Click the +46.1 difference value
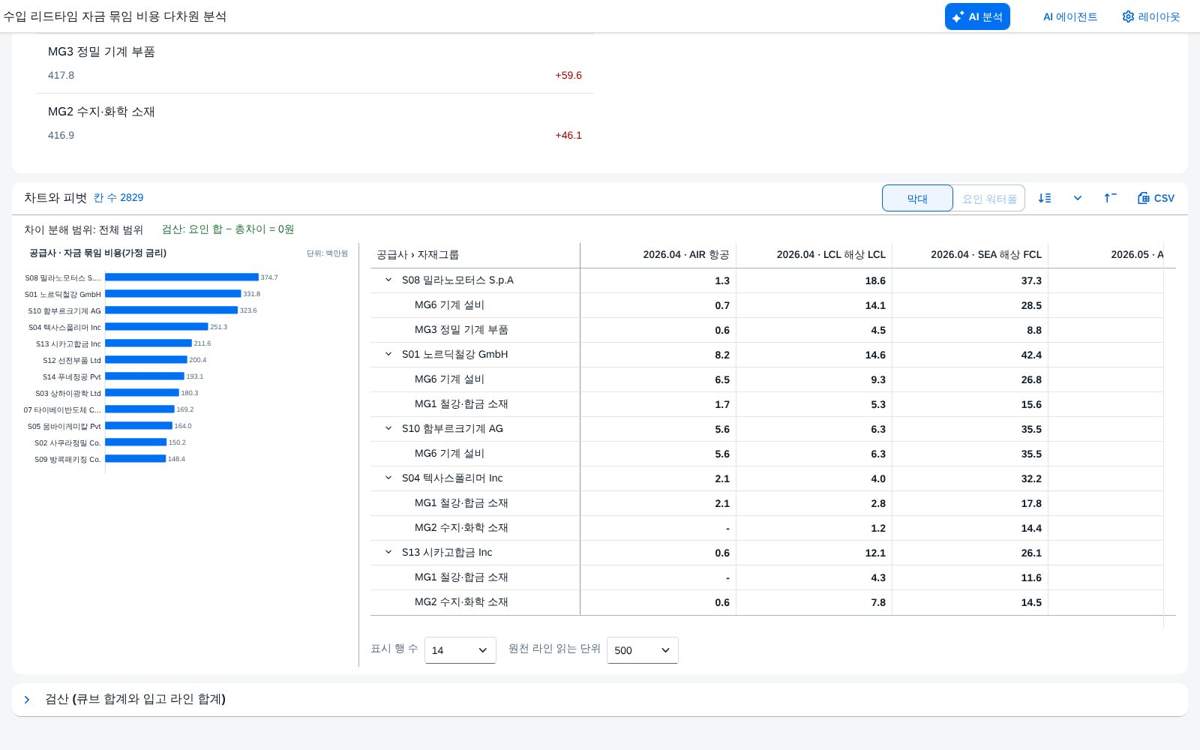The image size is (1200, 750). (568, 135)
